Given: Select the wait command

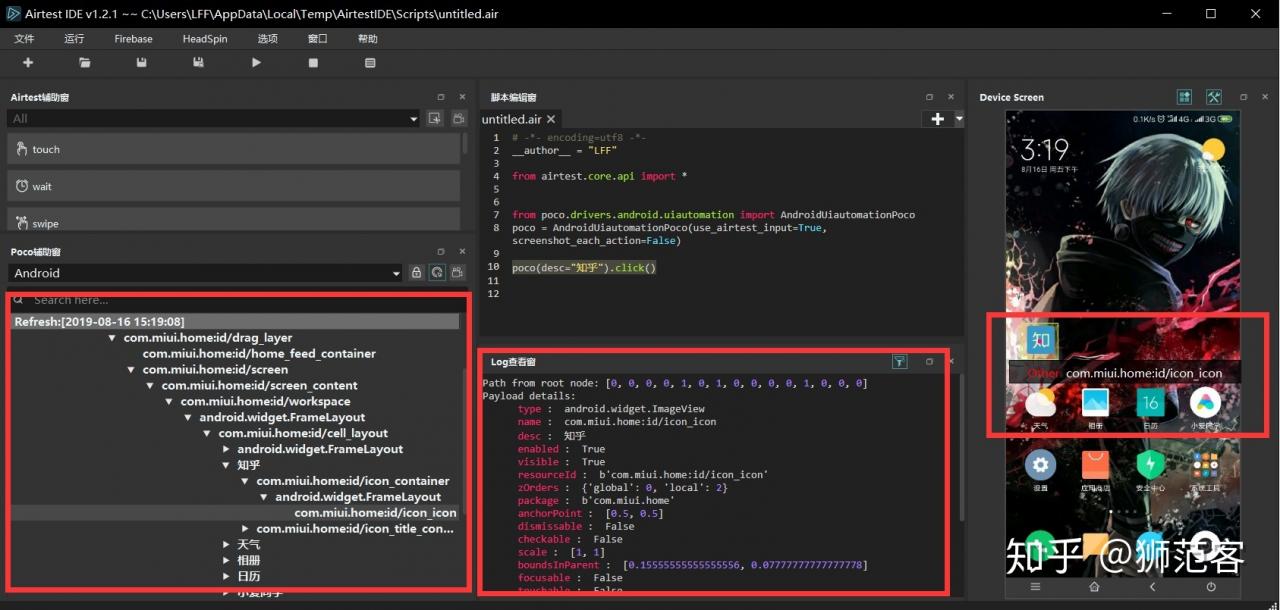Looking at the screenshot, I should coord(234,186).
